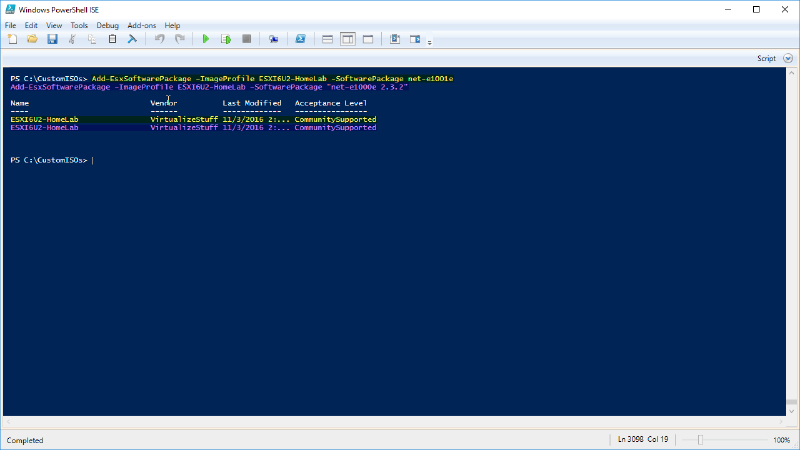Open the View menu
The height and width of the screenshot is (450, 800).
(x=54, y=25)
